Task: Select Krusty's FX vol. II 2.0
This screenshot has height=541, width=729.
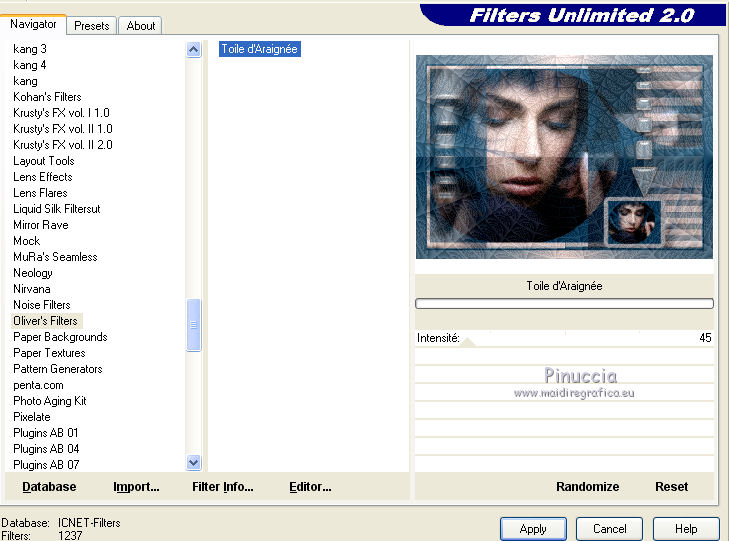Action: pyautogui.click(x=63, y=145)
